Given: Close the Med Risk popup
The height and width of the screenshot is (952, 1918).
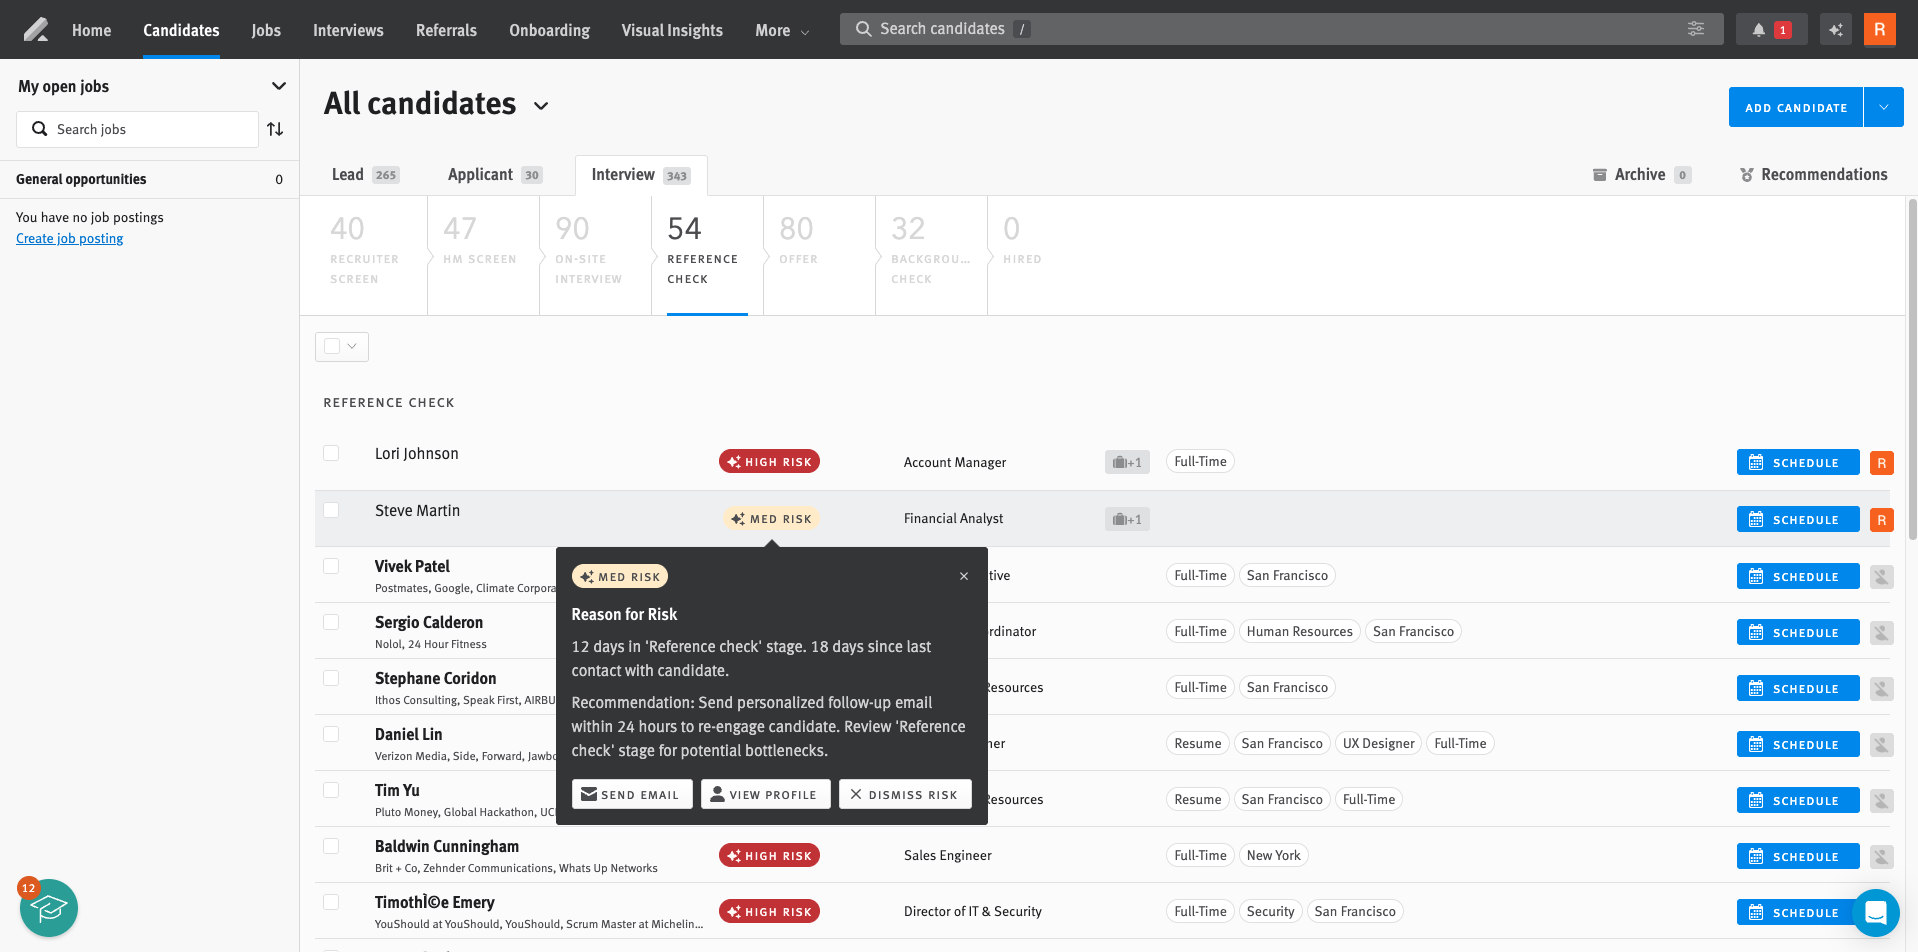Looking at the screenshot, I should click(963, 576).
